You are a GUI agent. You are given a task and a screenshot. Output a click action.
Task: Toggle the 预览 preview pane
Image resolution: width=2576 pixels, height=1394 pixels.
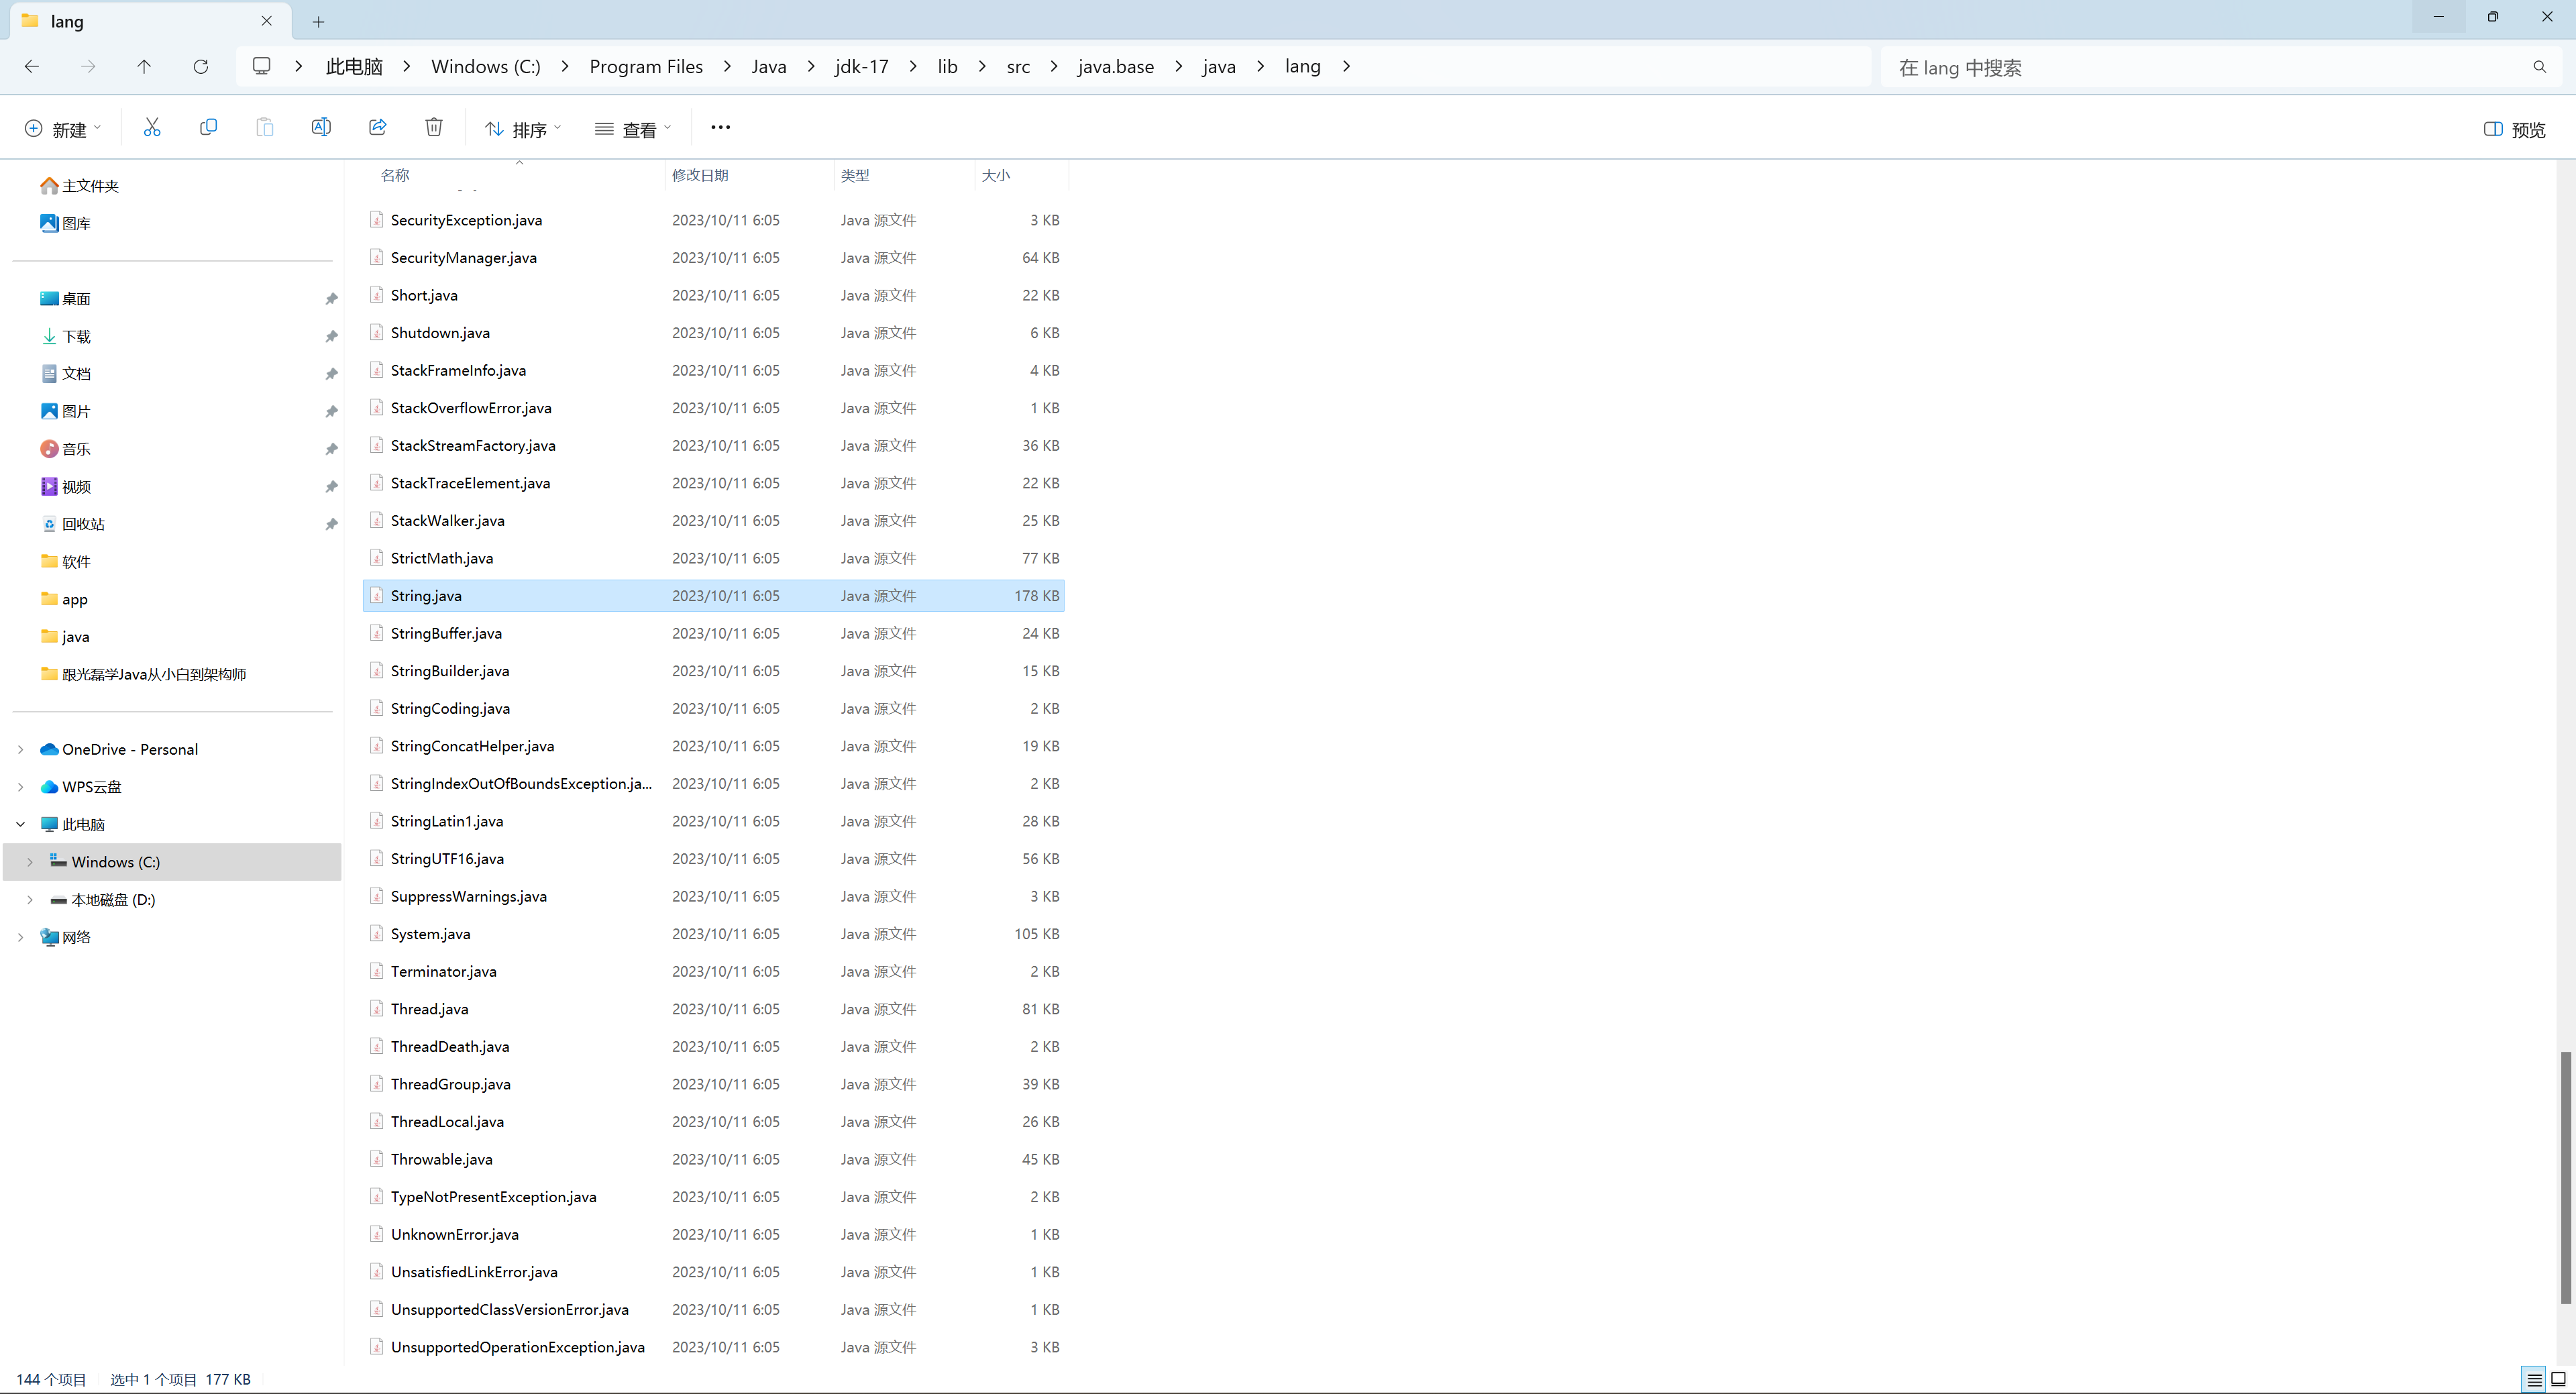(2514, 129)
